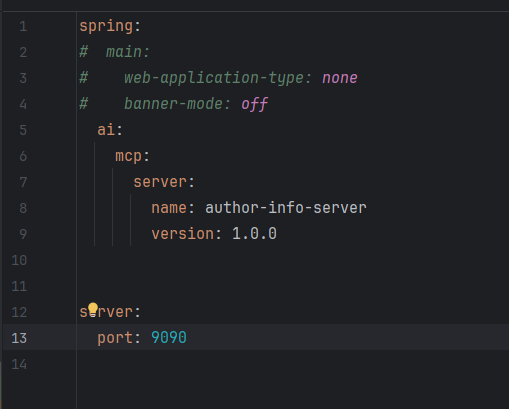Click line number 9 in the gutter
Image resolution: width=509 pixels, height=409 pixels.
tap(23, 234)
